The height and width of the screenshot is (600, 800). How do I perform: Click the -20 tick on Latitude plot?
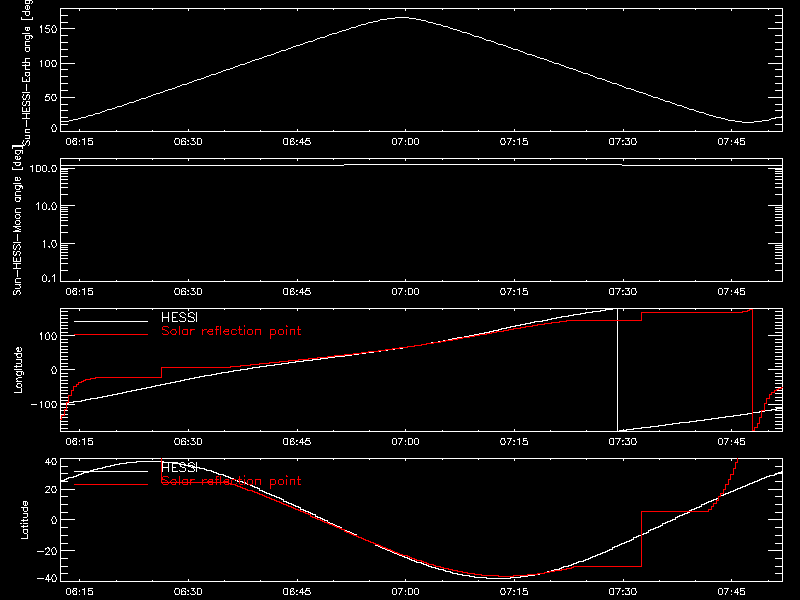47,551
